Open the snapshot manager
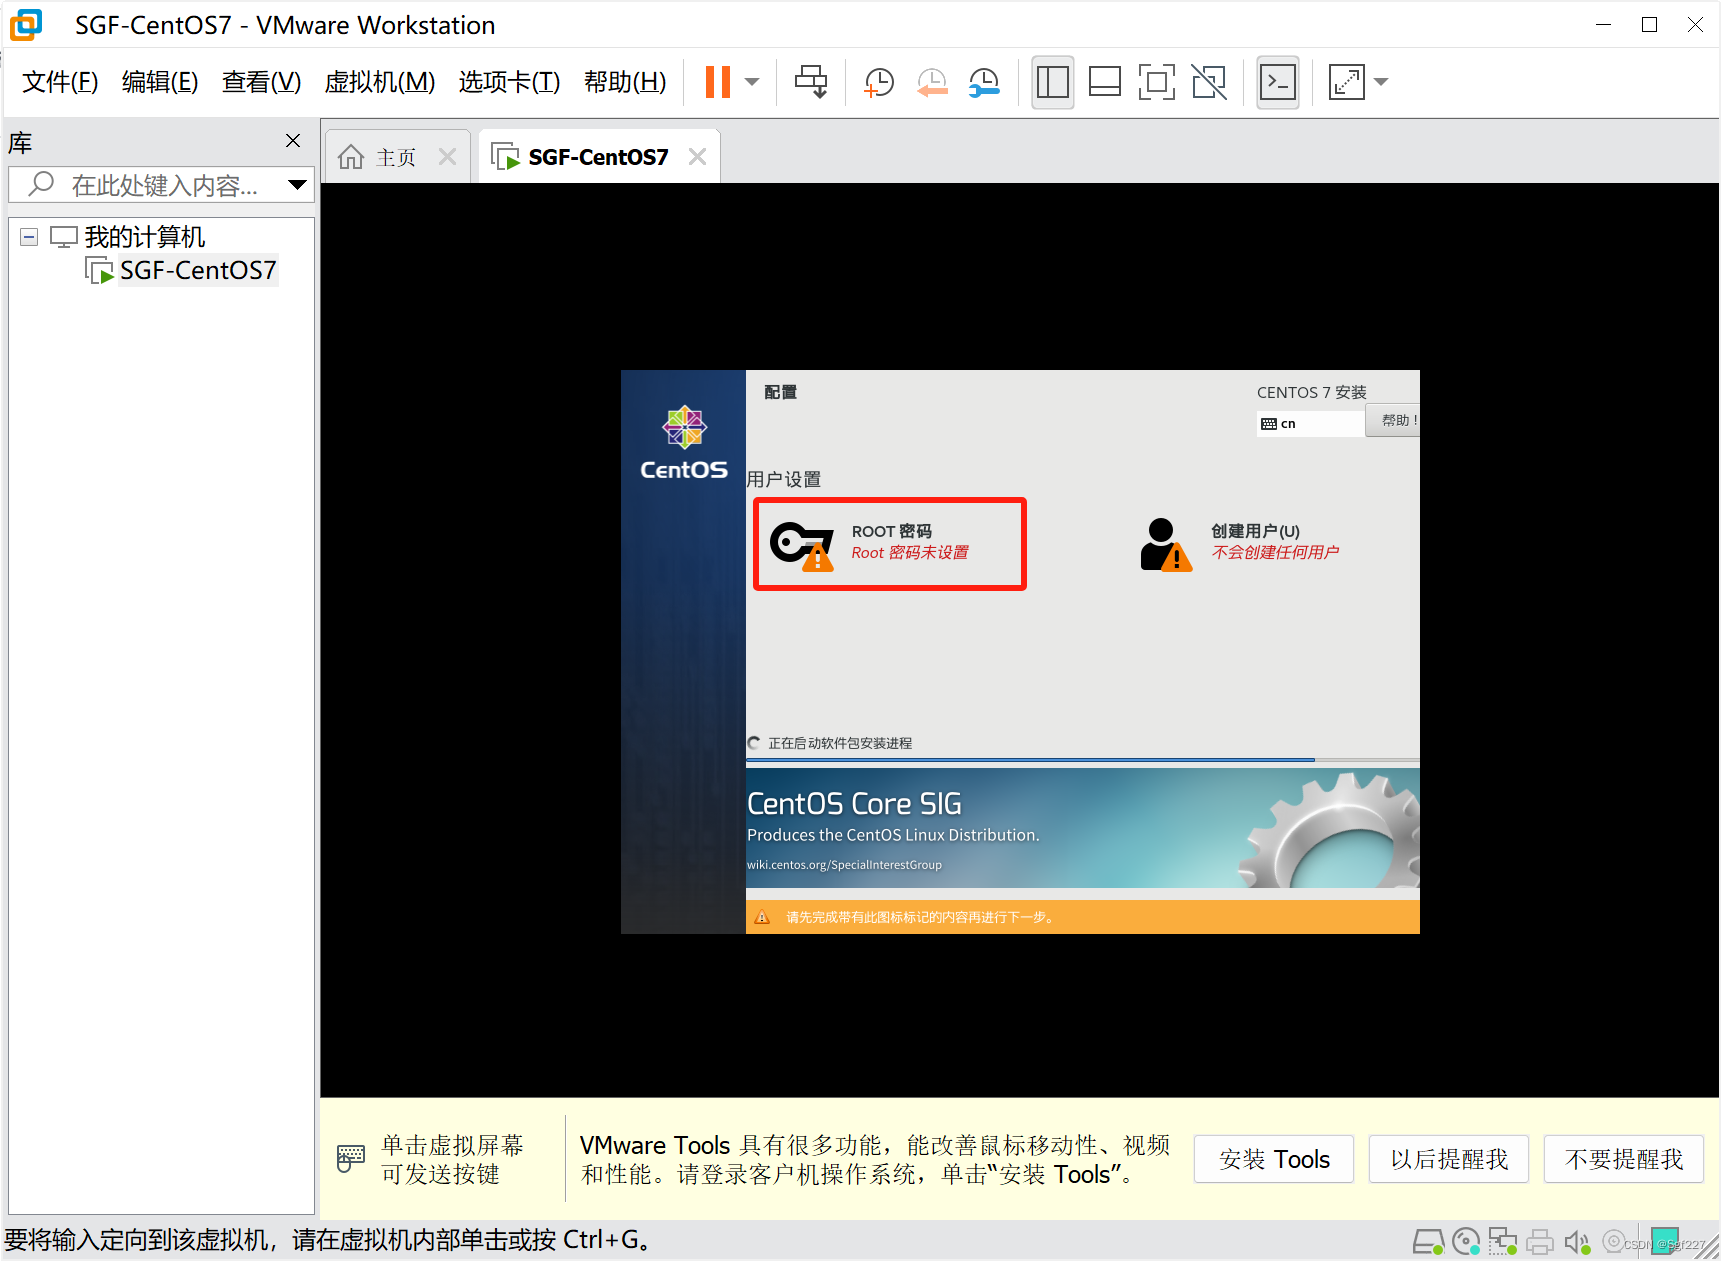 pyautogui.click(x=985, y=82)
